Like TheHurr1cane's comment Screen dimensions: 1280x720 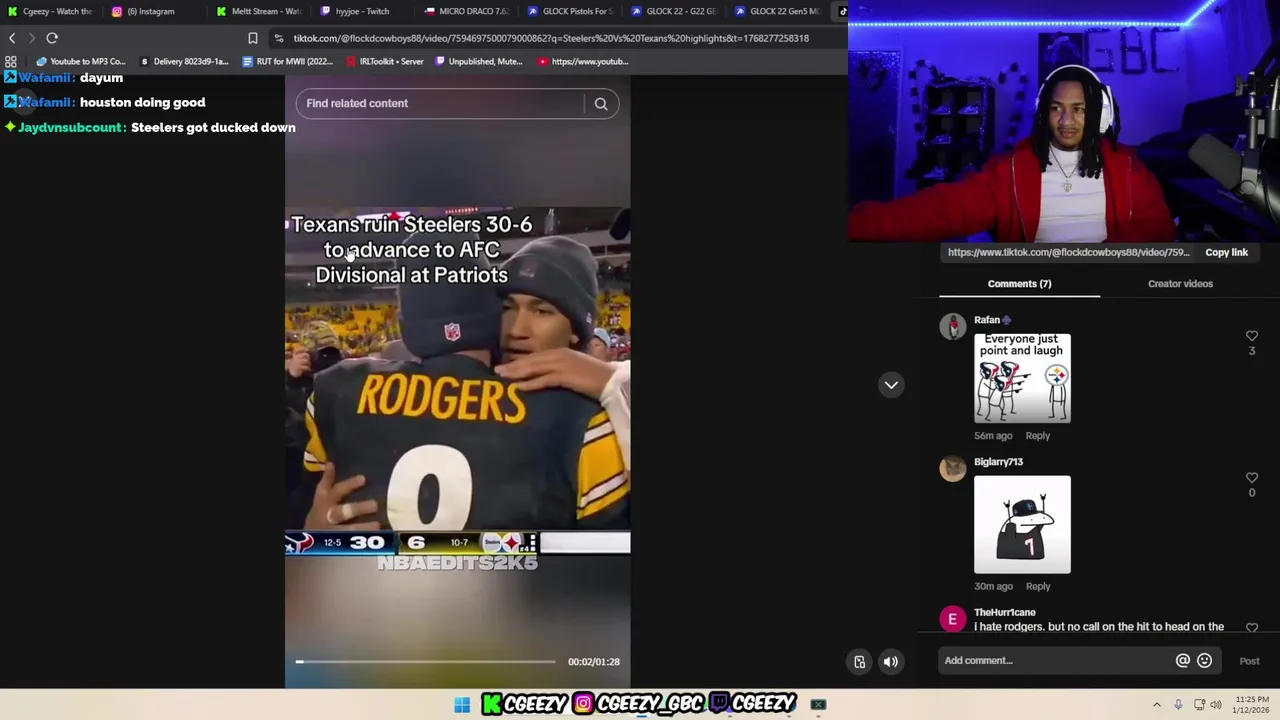(1251, 627)
